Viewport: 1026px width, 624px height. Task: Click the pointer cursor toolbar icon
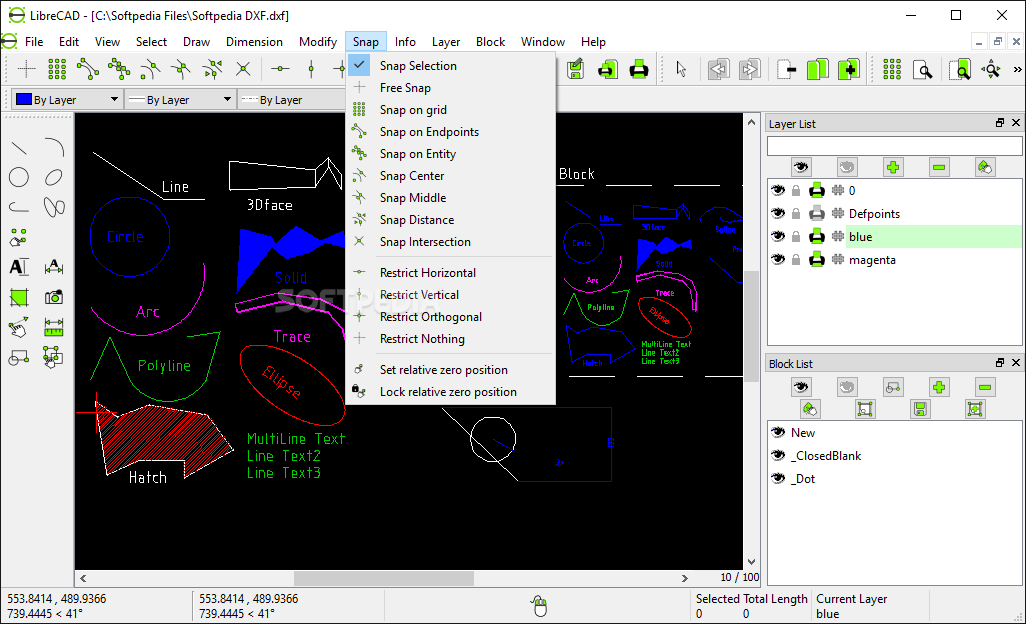[681, 69]
